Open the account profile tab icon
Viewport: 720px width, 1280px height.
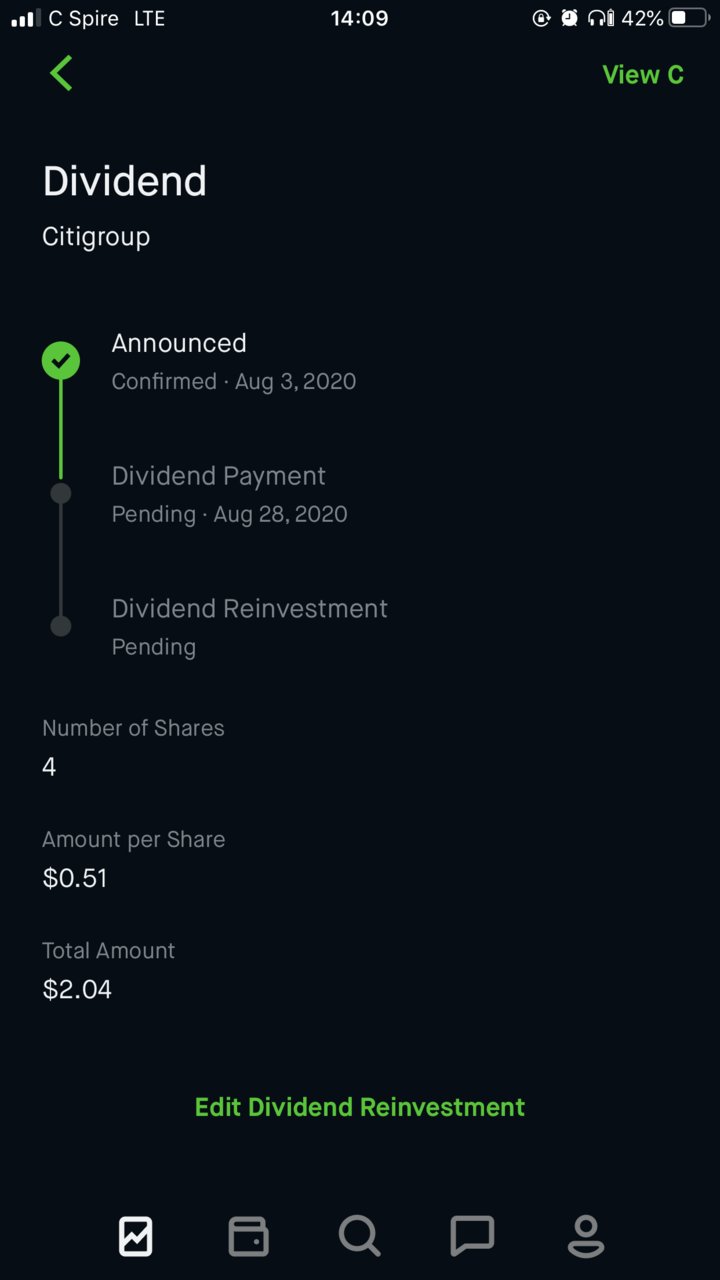point(585,1237)
